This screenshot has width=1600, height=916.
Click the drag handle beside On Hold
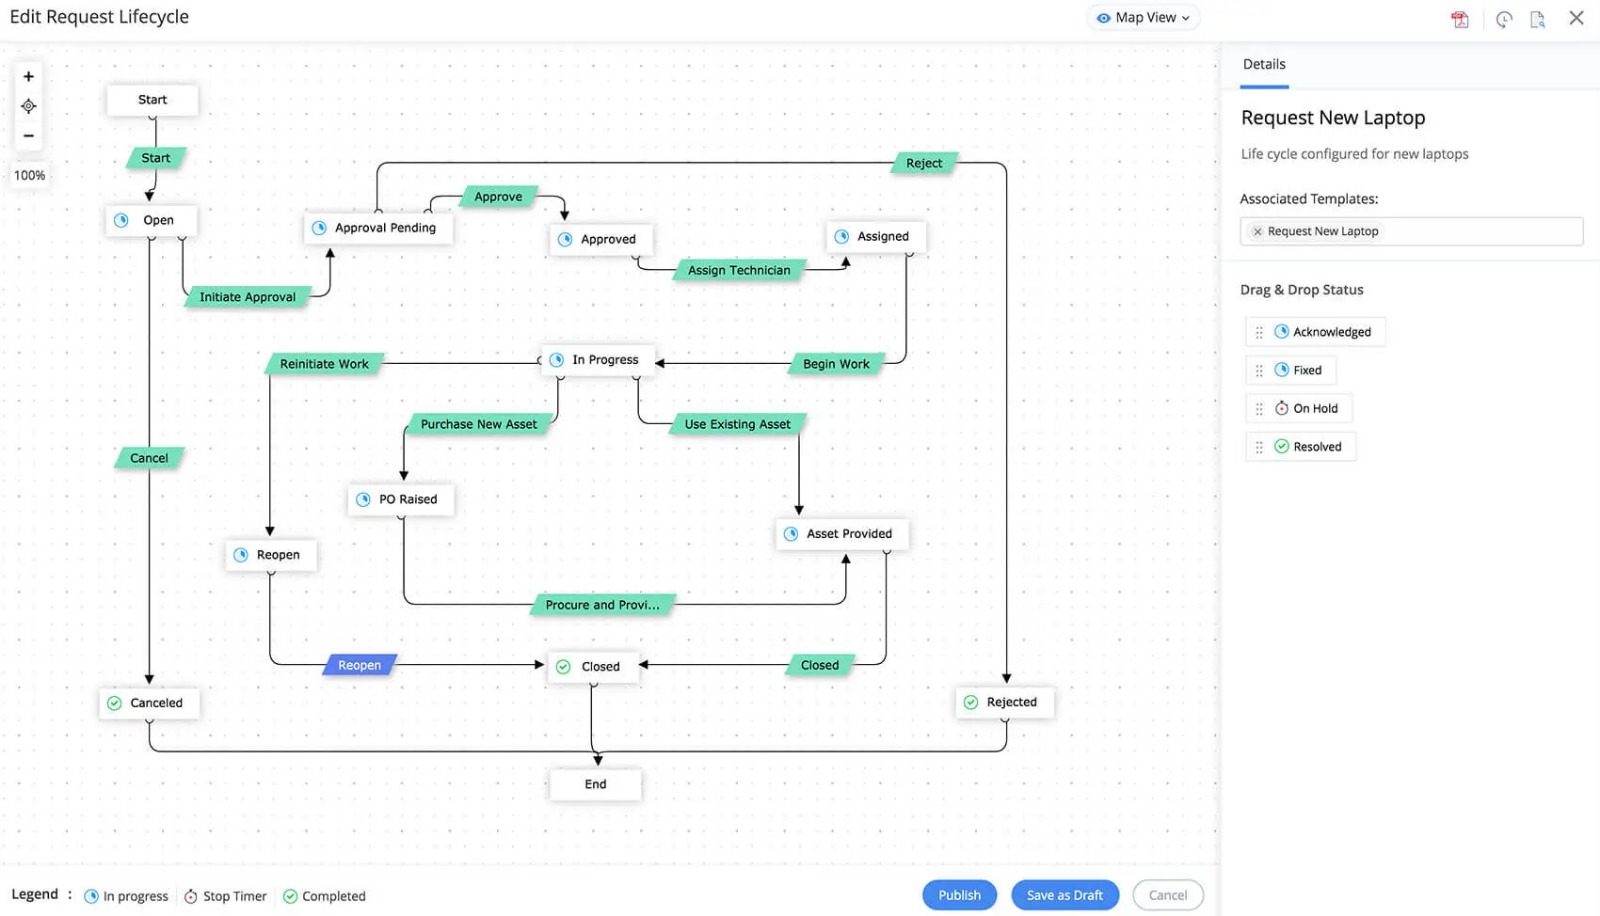click(x=1259, y=409)
